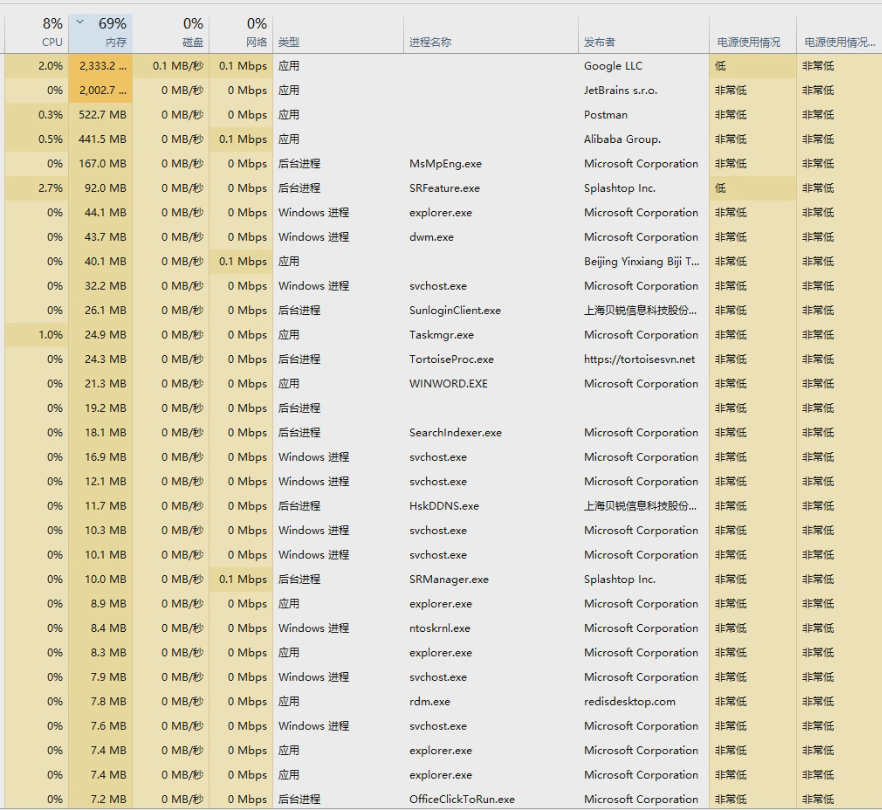Select svchost.exe in the 10.3 MB row
The height and width of the screenshot is (810, 882).
(x=438, y=530)
